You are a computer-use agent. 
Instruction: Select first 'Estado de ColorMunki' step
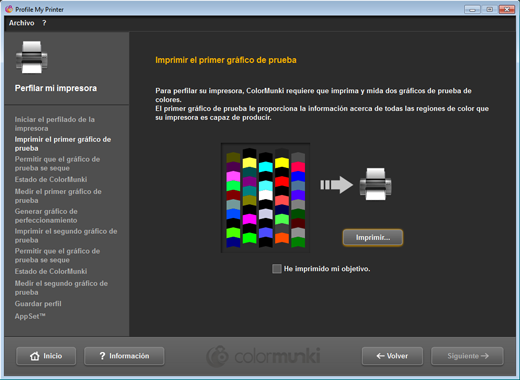click(x=51, y=179)
